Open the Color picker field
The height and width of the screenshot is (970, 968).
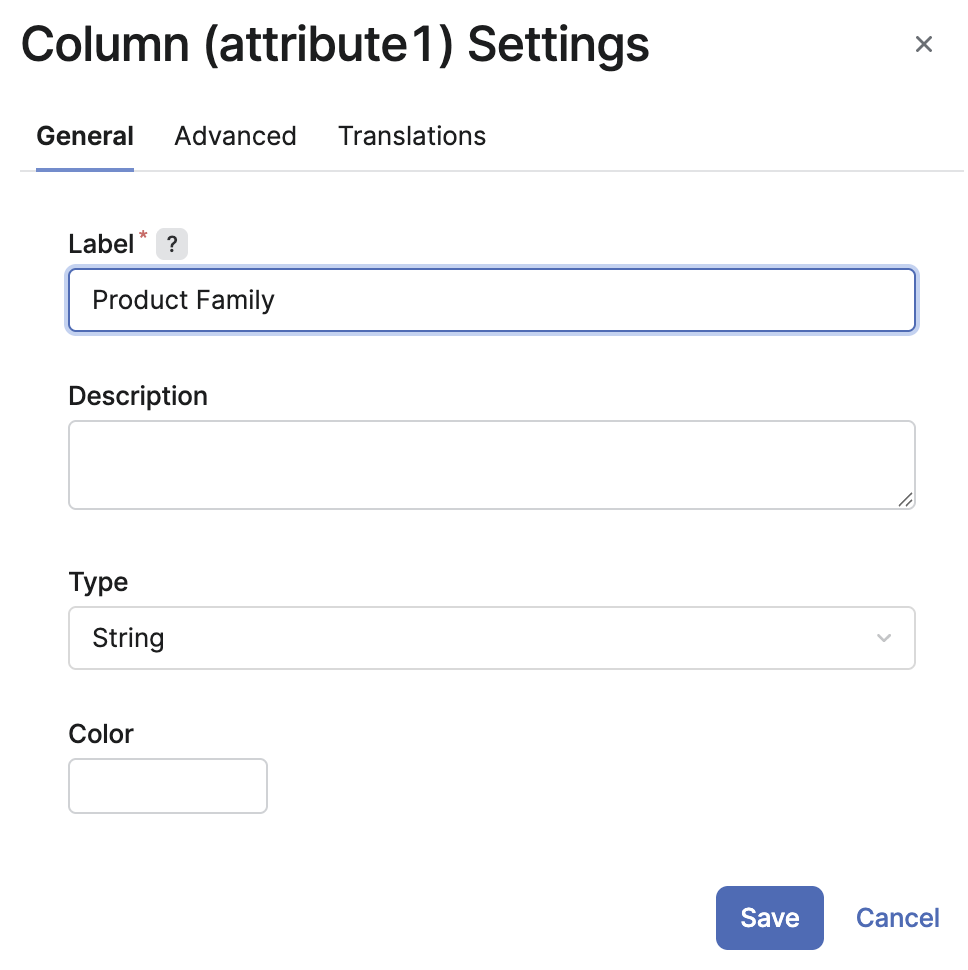pos(168,786)
